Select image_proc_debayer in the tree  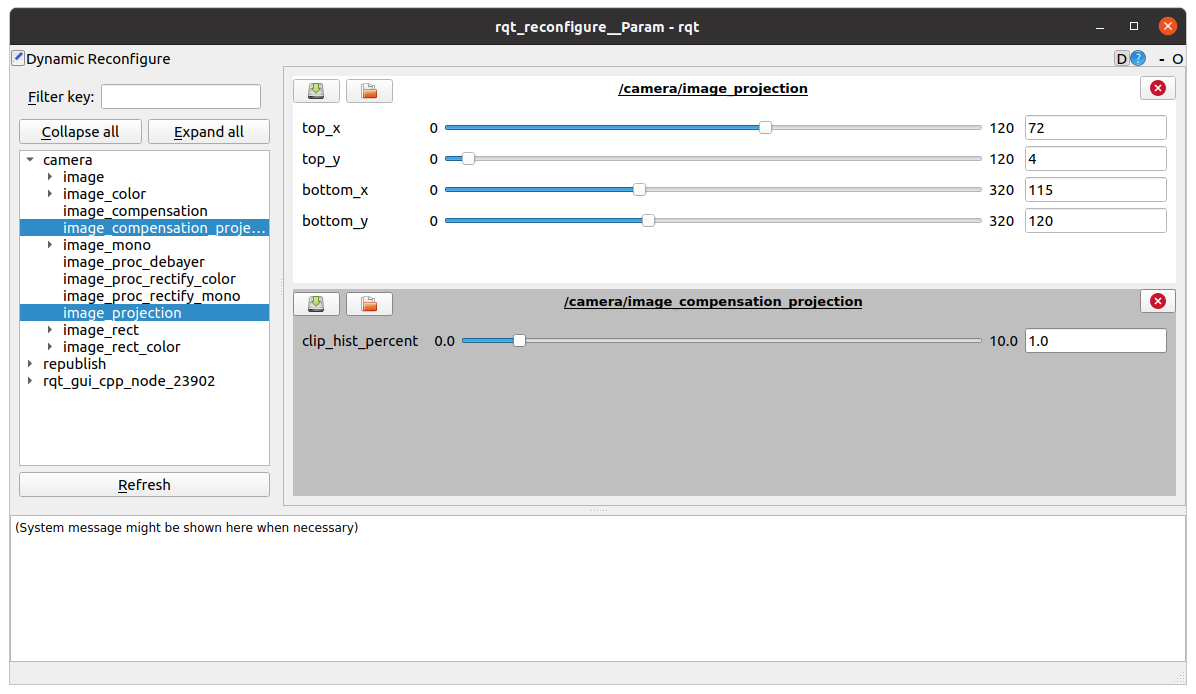[x=133, y=262]
